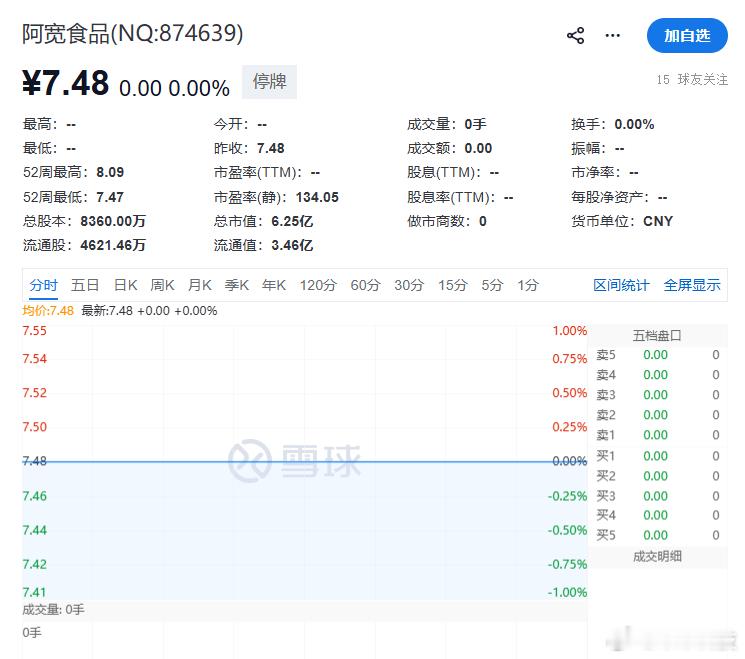Click the 卖5 order book row

click(658, 355)
